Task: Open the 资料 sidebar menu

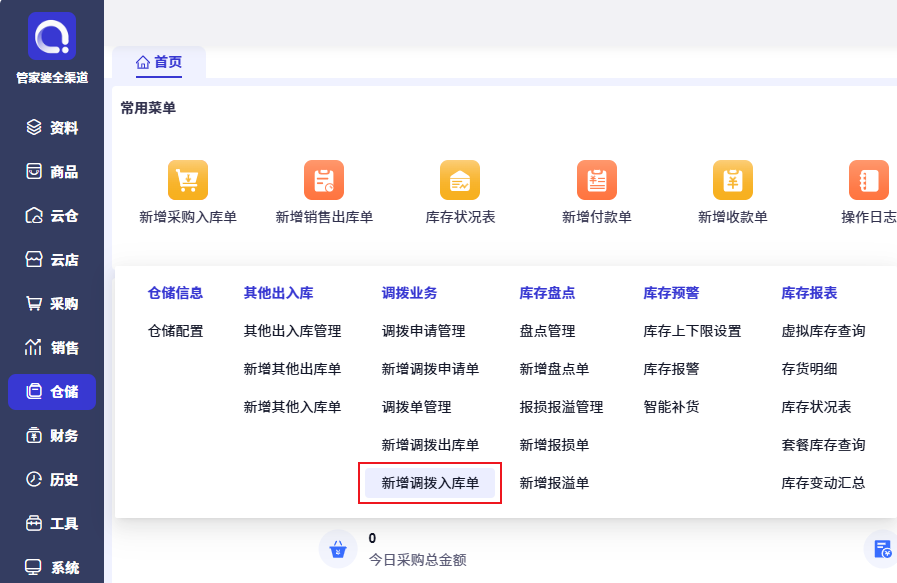Action: pyautogui.click(x=52, y=128)
